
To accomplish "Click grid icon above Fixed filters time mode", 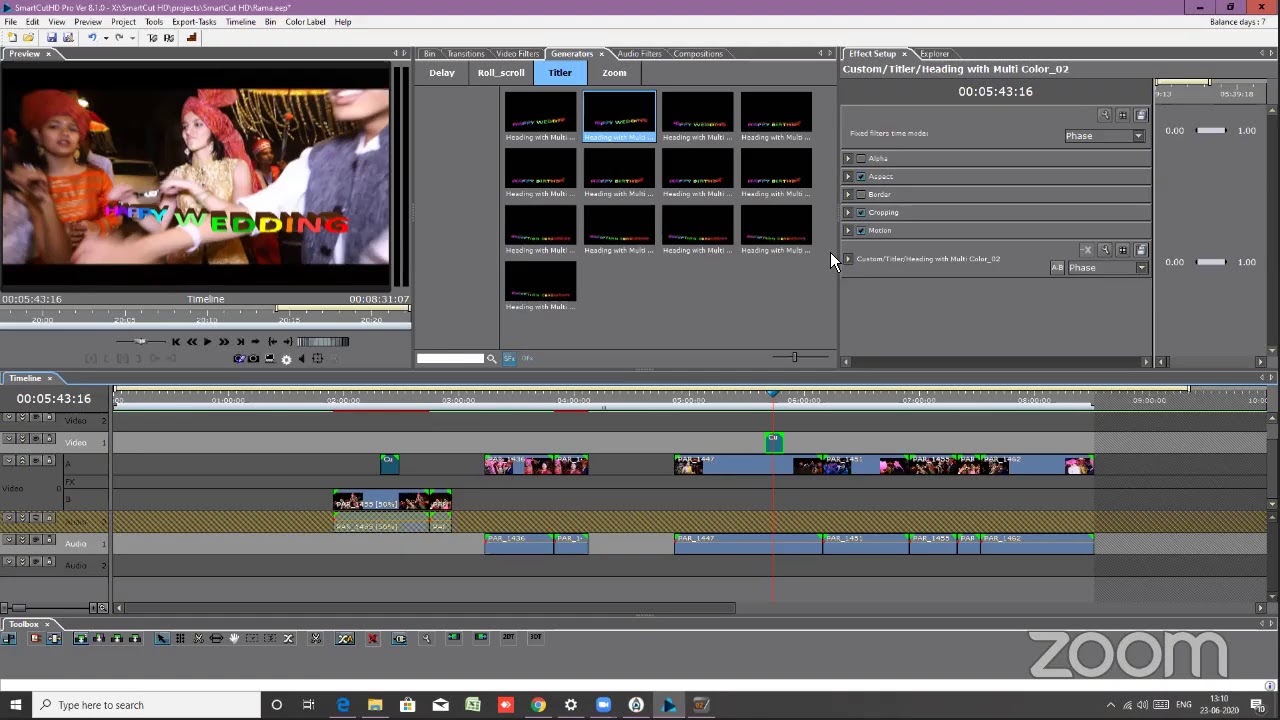I will click(x=1122, y=115).
